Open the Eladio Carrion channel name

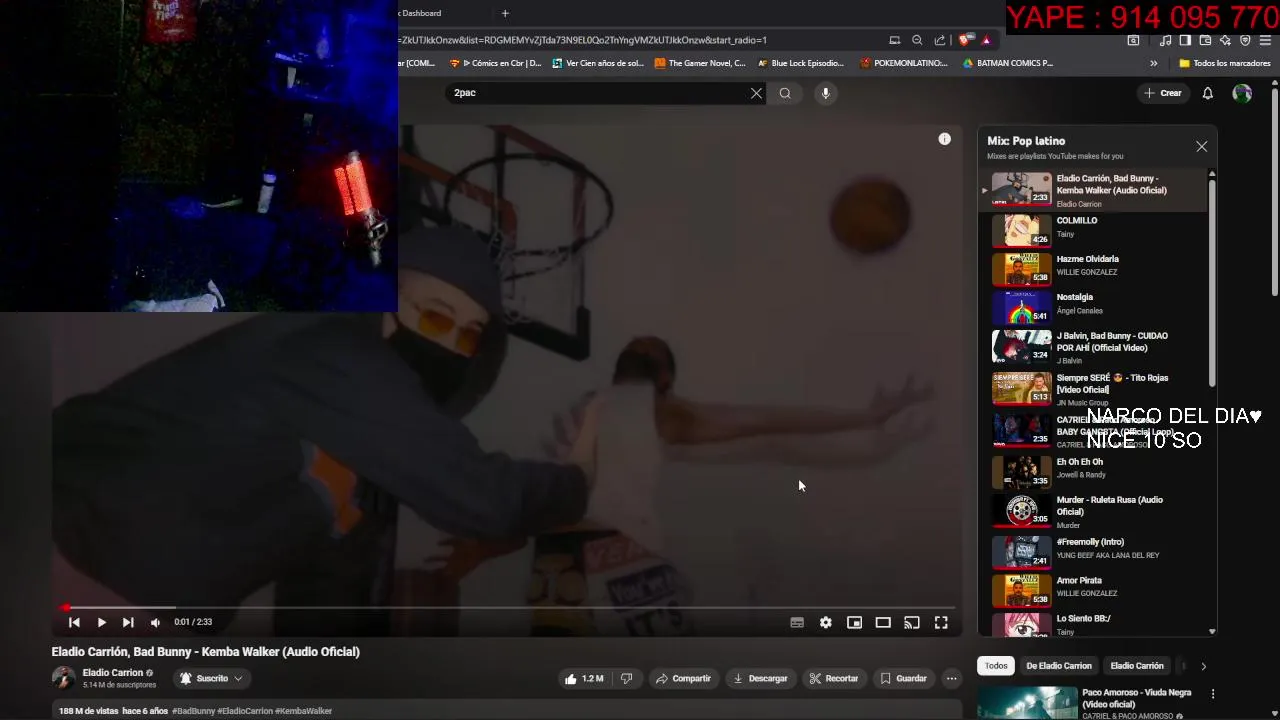tap(113, 673)
